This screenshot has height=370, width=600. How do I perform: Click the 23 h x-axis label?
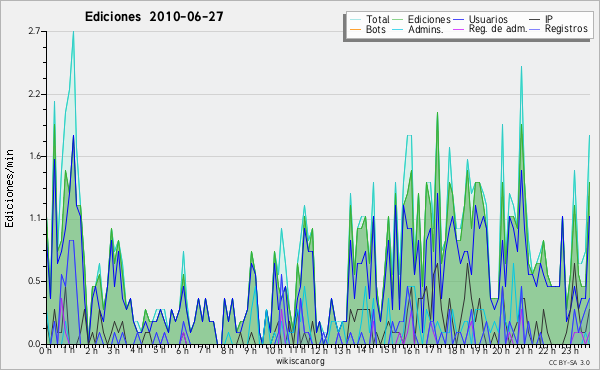coord(570,350)
